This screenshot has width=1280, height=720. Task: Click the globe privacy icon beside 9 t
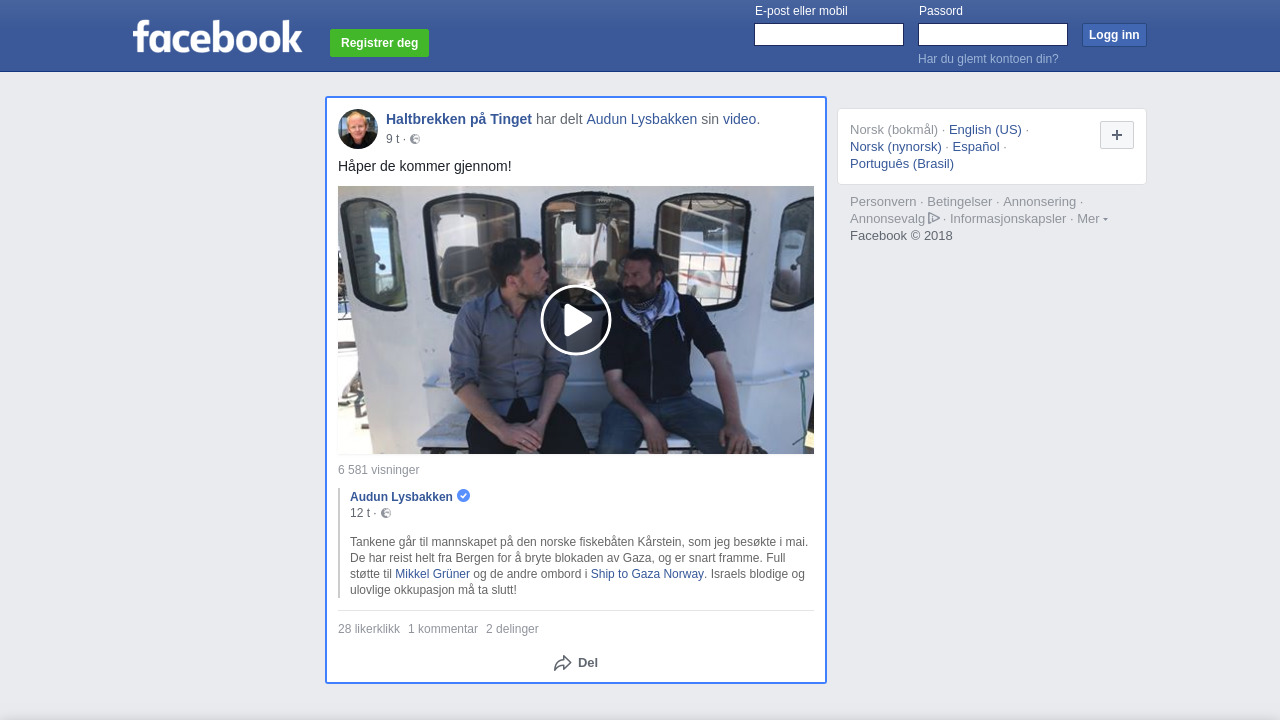pos(415,139)
